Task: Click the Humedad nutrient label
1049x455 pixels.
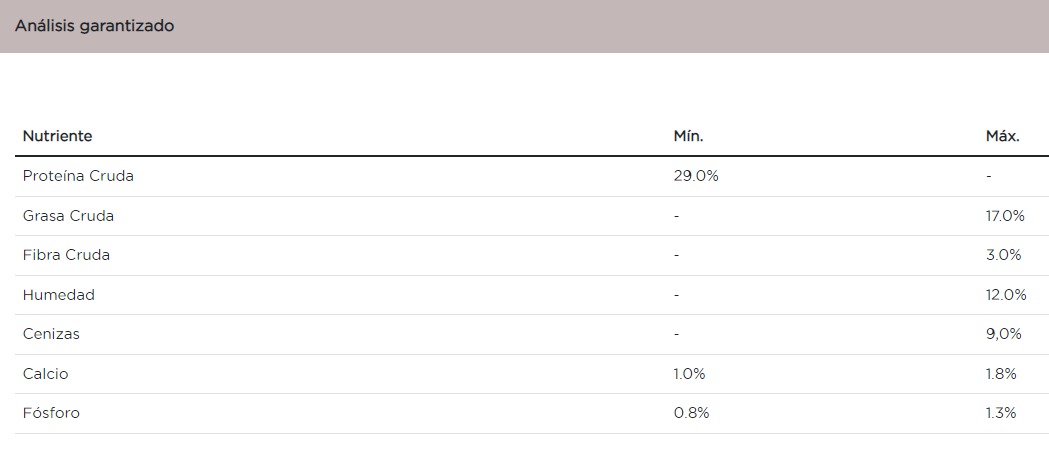Action: coord(58,295)
